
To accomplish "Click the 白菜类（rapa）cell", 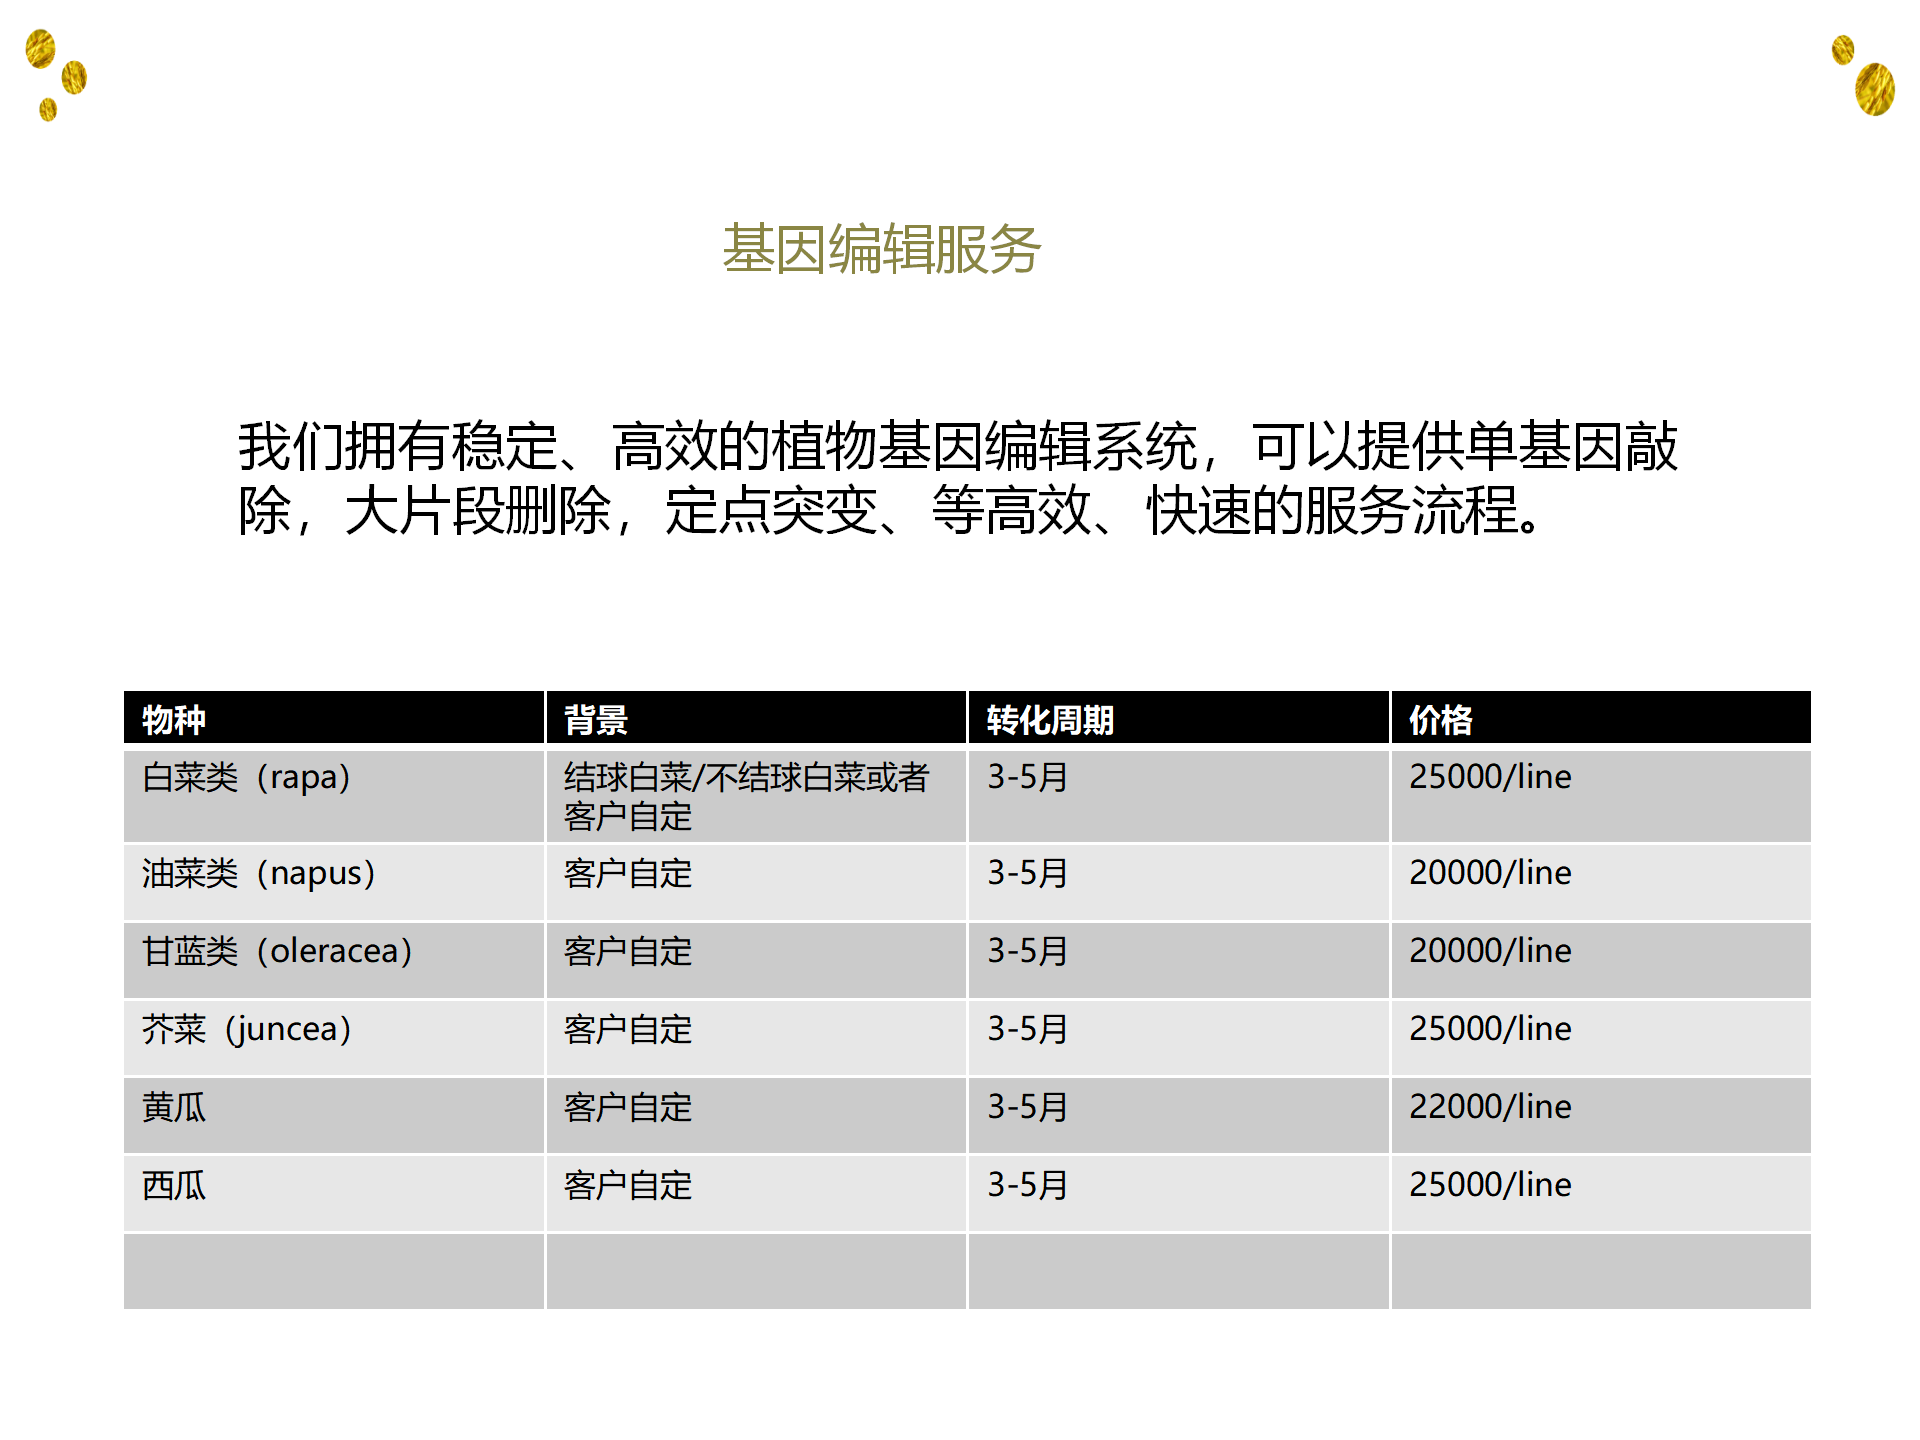I will [334, 796].
